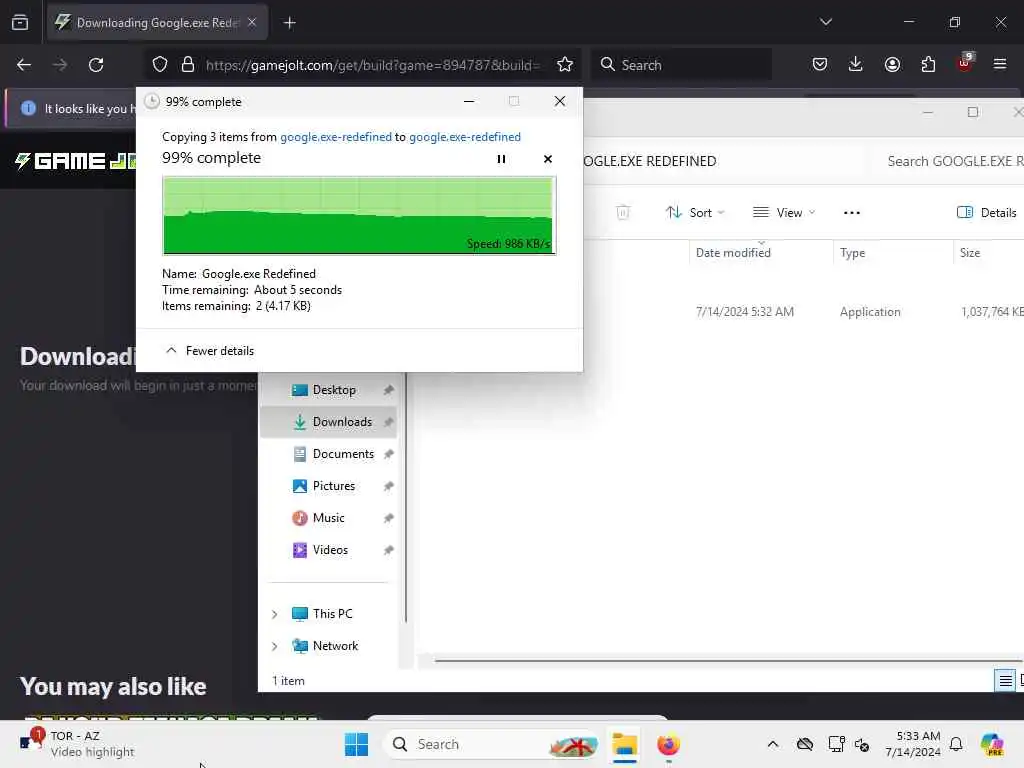Open the Firefox account icon
This screenshot has height=768, width=1024.
click(892, 65)
